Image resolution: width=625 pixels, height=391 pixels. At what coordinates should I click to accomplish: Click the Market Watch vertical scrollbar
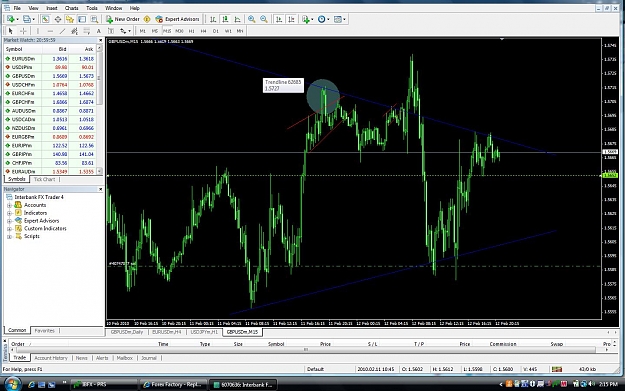point(99,110)
